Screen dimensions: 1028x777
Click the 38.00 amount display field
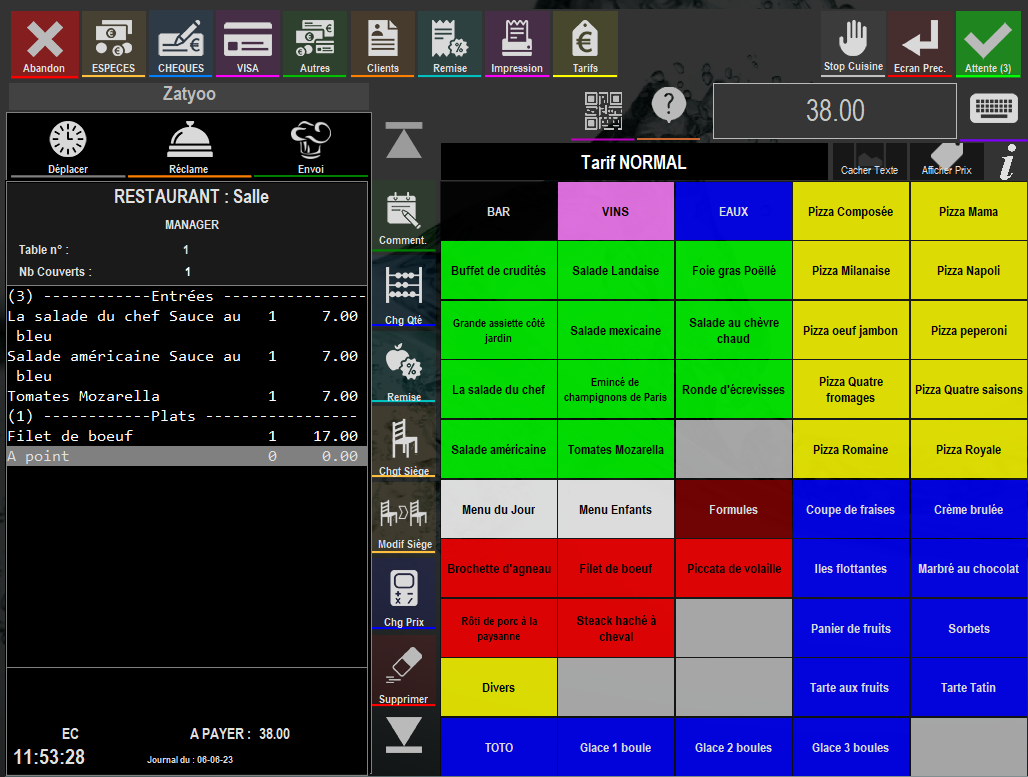[x=835, y=111]
